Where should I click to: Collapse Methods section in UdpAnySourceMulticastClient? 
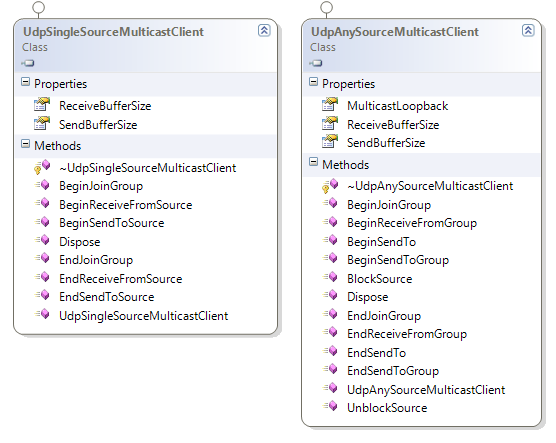pos(313,162)
